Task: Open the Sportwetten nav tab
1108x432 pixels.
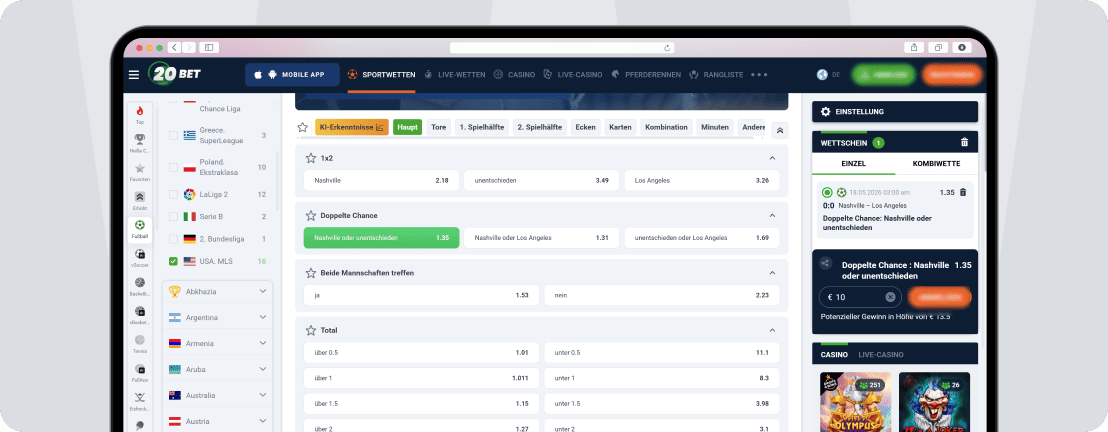Action: [x=382, y=74]
